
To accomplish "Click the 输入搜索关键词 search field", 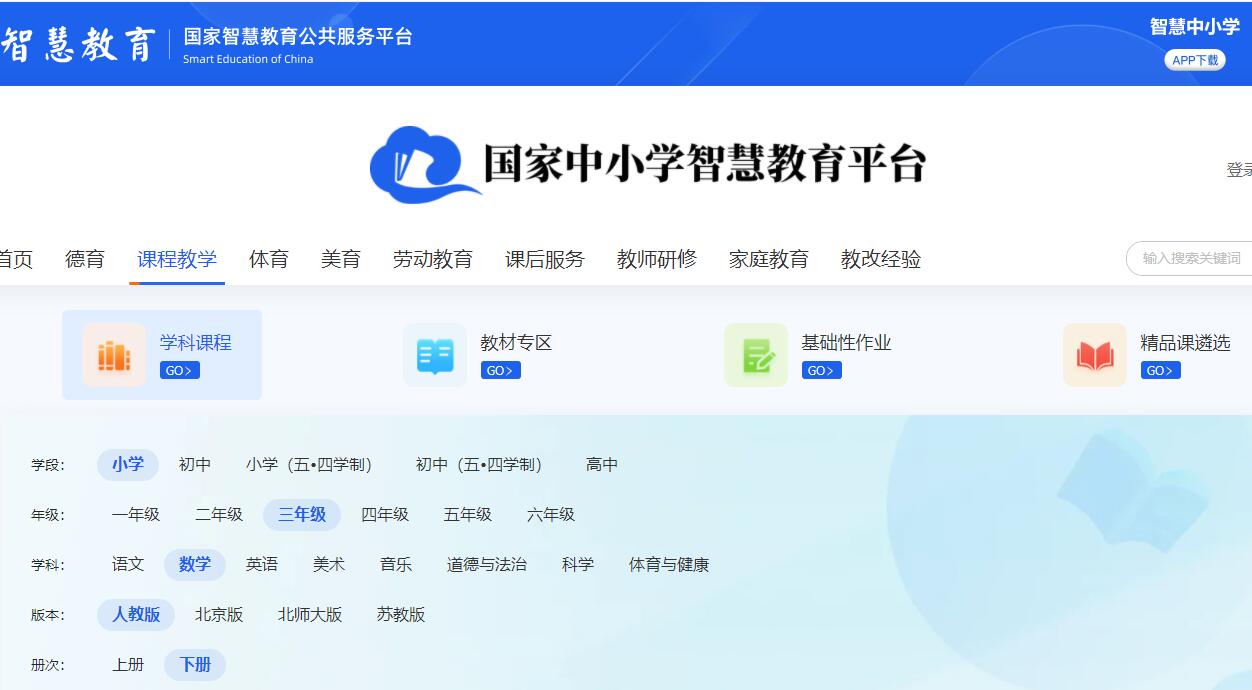I will tap(1190, 258).
